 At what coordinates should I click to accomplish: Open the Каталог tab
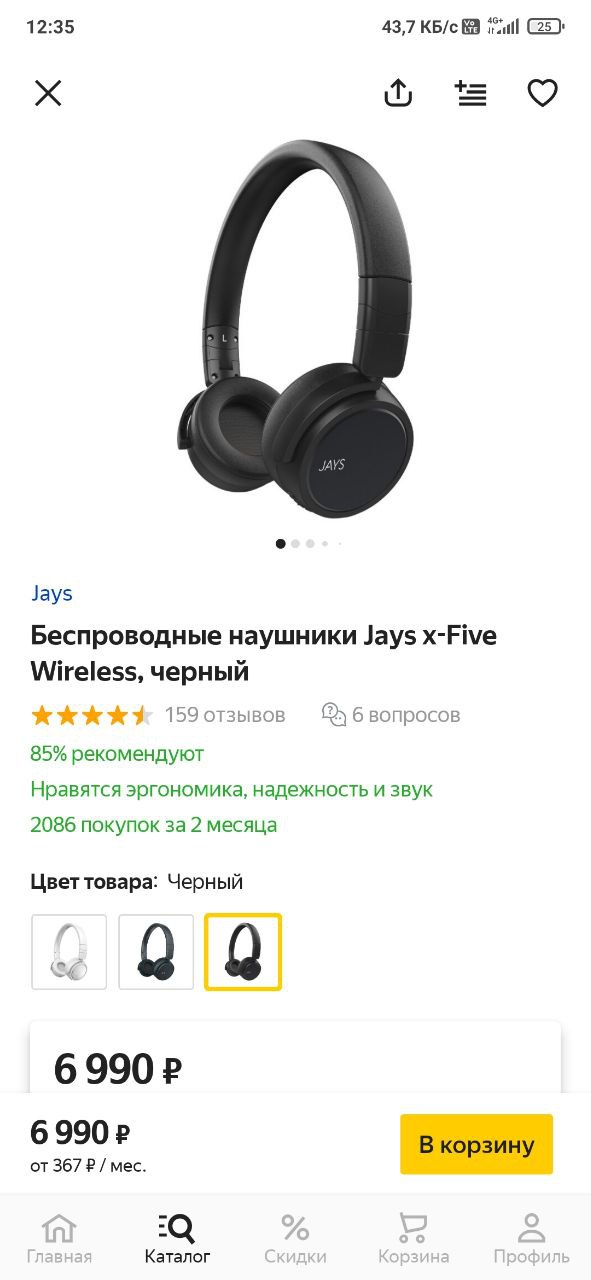point(177,1239)
